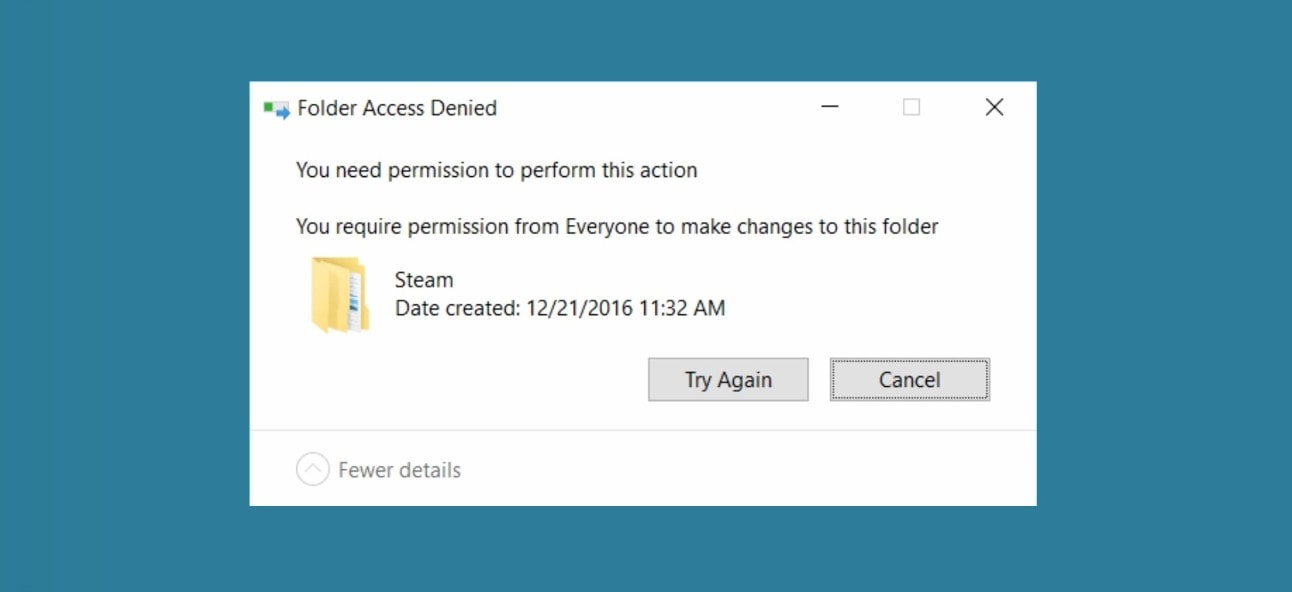Click the permission warning headline text
Screen dimensions: 1292x592
point(495,170)
